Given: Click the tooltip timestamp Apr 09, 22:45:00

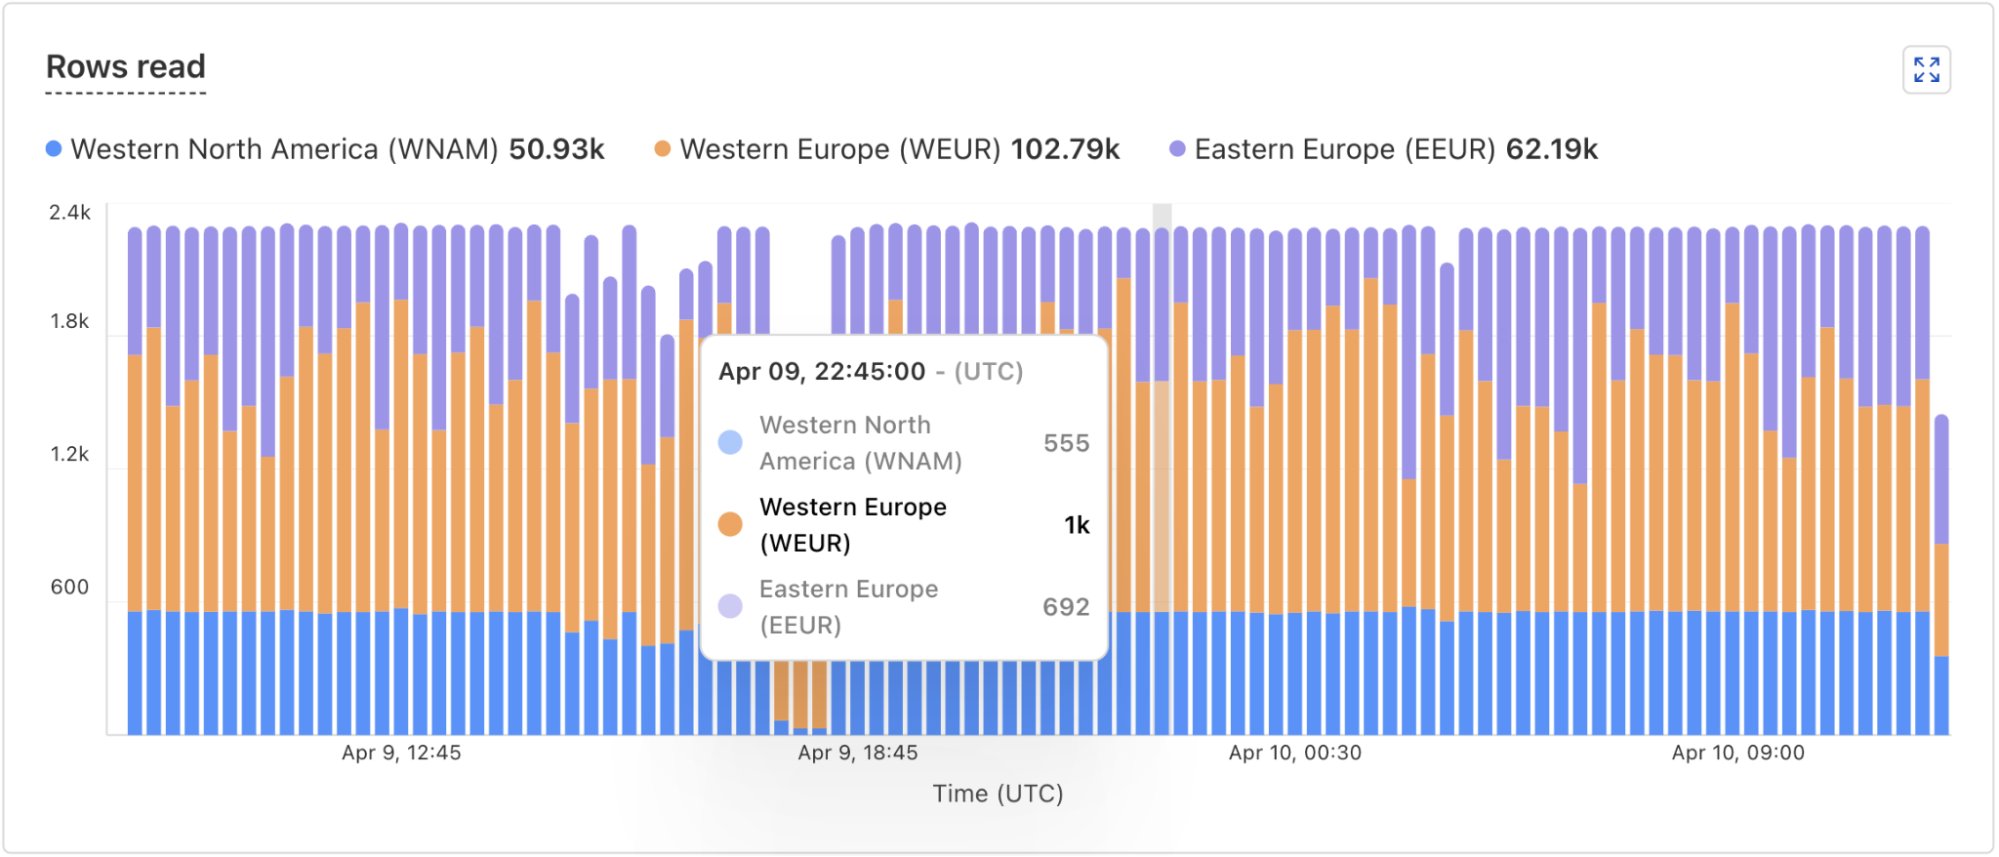Looking at the screenshot, I should (822, 372).
